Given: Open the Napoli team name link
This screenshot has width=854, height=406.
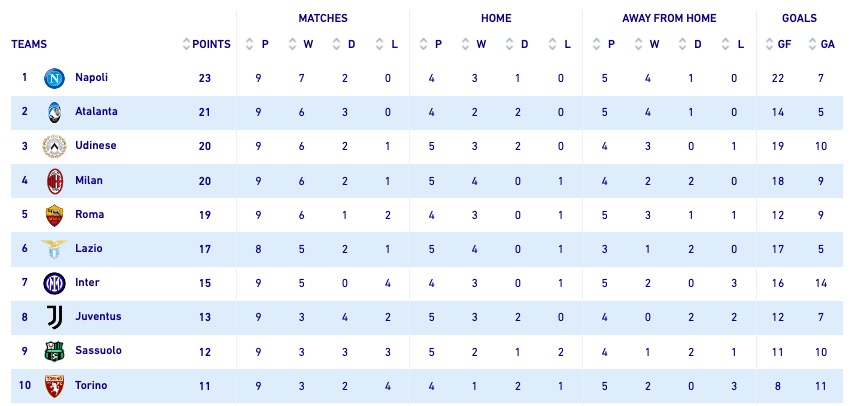Looking at the screenshot, I should point(91,77).
